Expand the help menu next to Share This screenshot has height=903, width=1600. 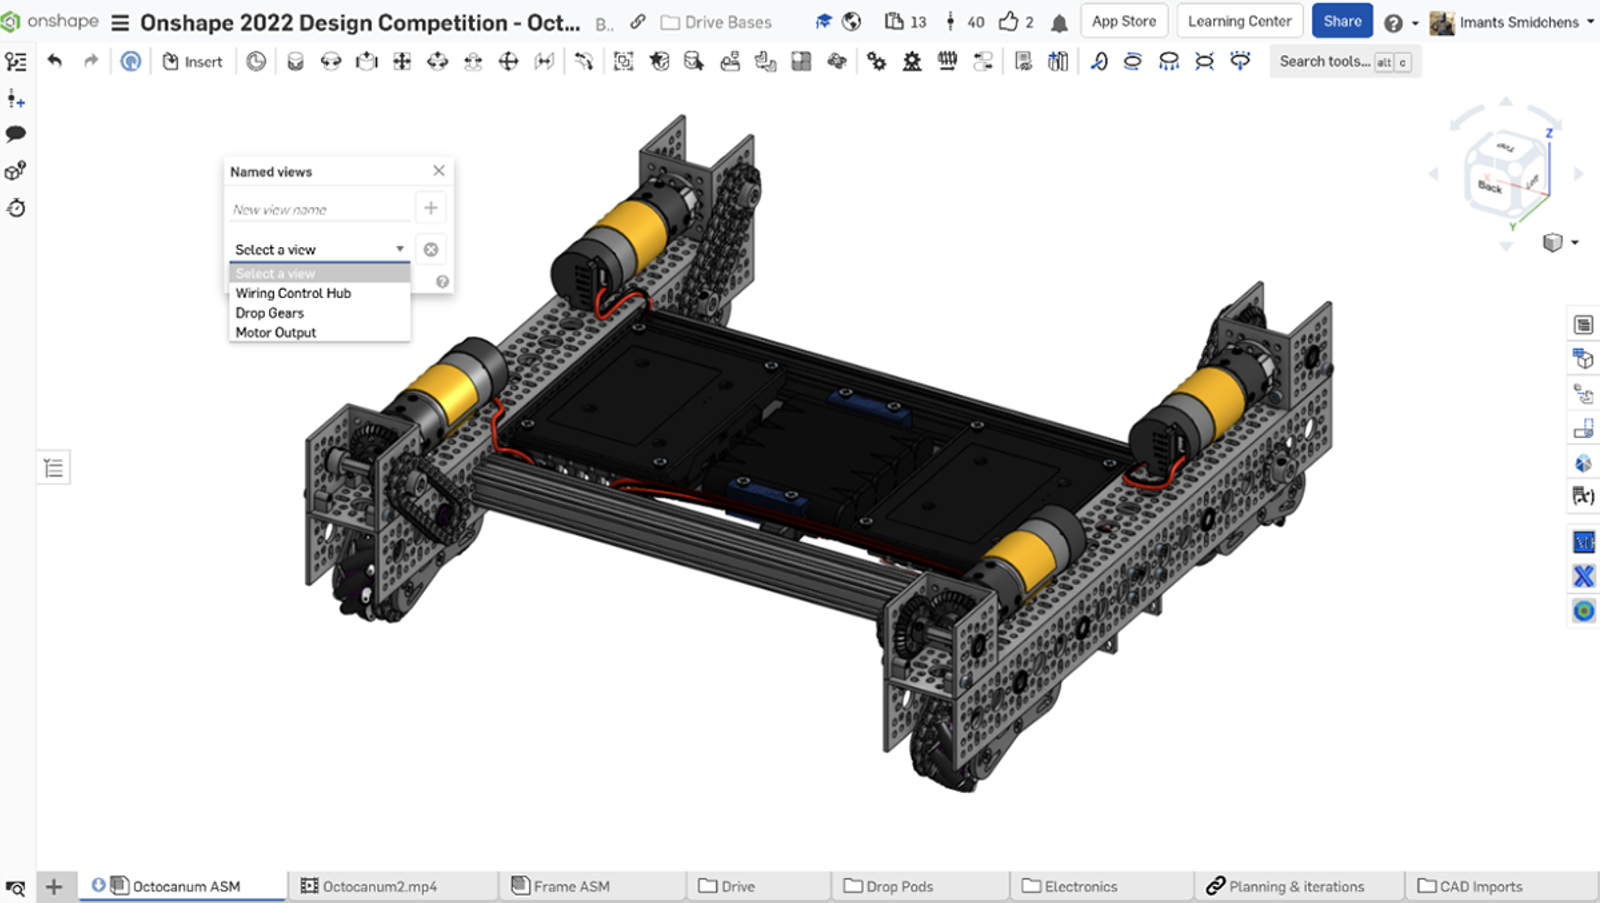click(x=1398, y=21)
